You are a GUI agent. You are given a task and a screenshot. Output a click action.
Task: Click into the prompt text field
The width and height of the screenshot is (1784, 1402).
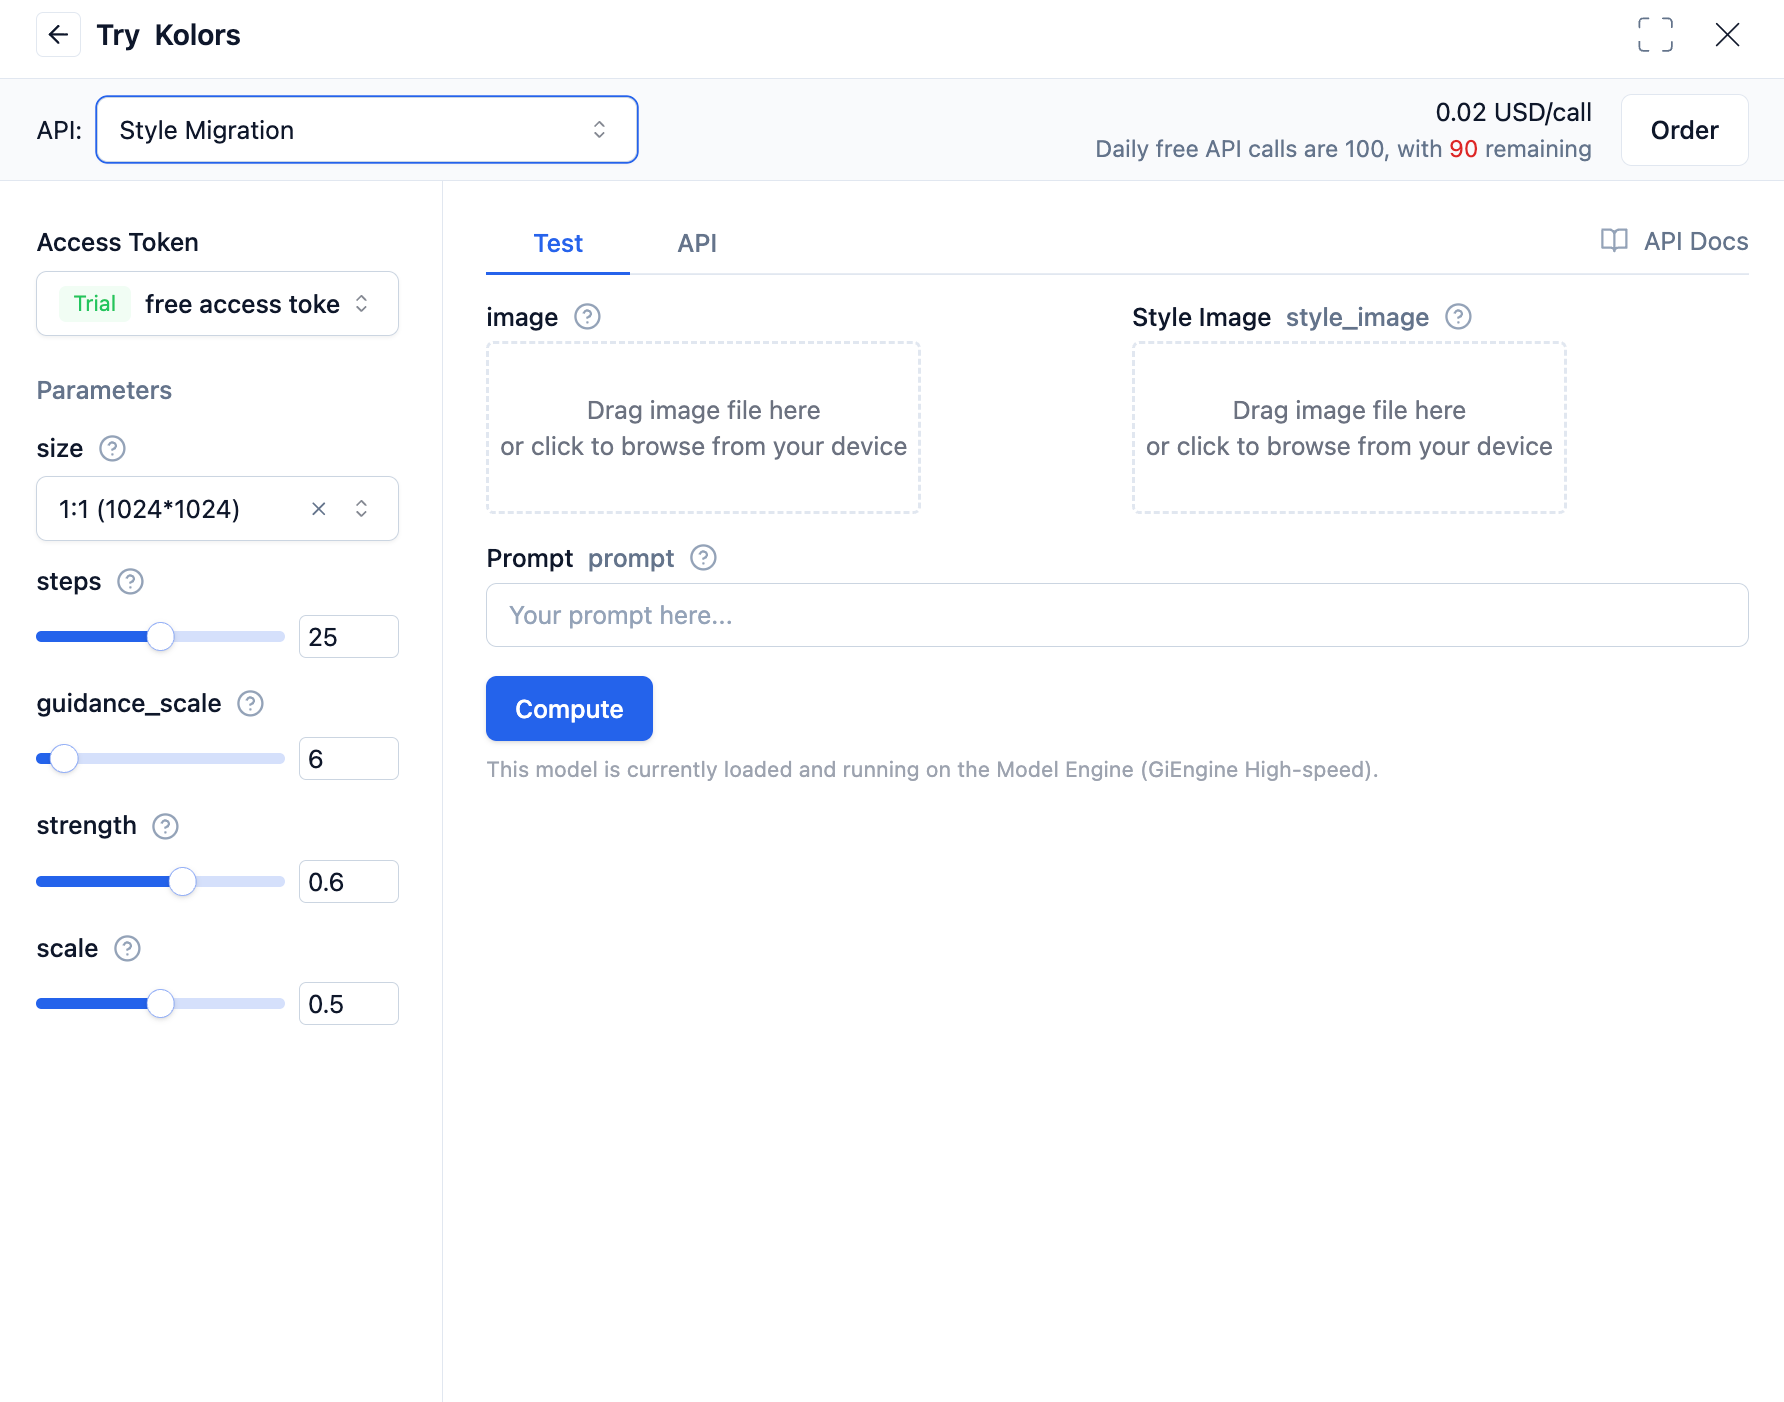(1116, 615)
